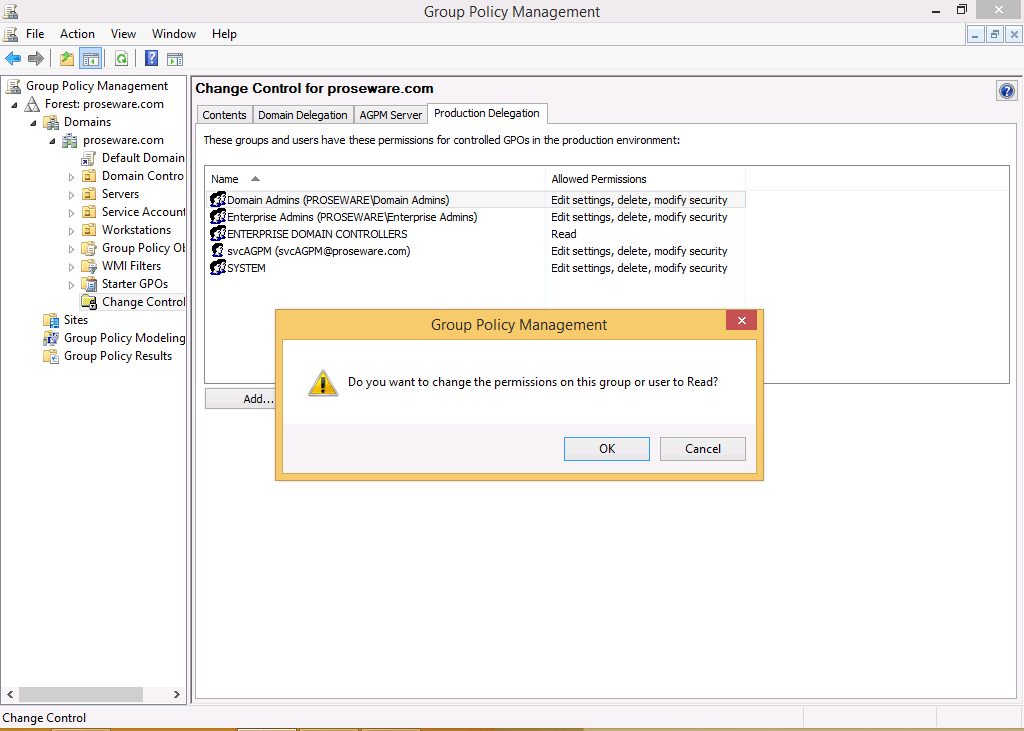Toggle Show/Hide Console Tree toolbar icon
1024x731 pixels.
[91, 59]
